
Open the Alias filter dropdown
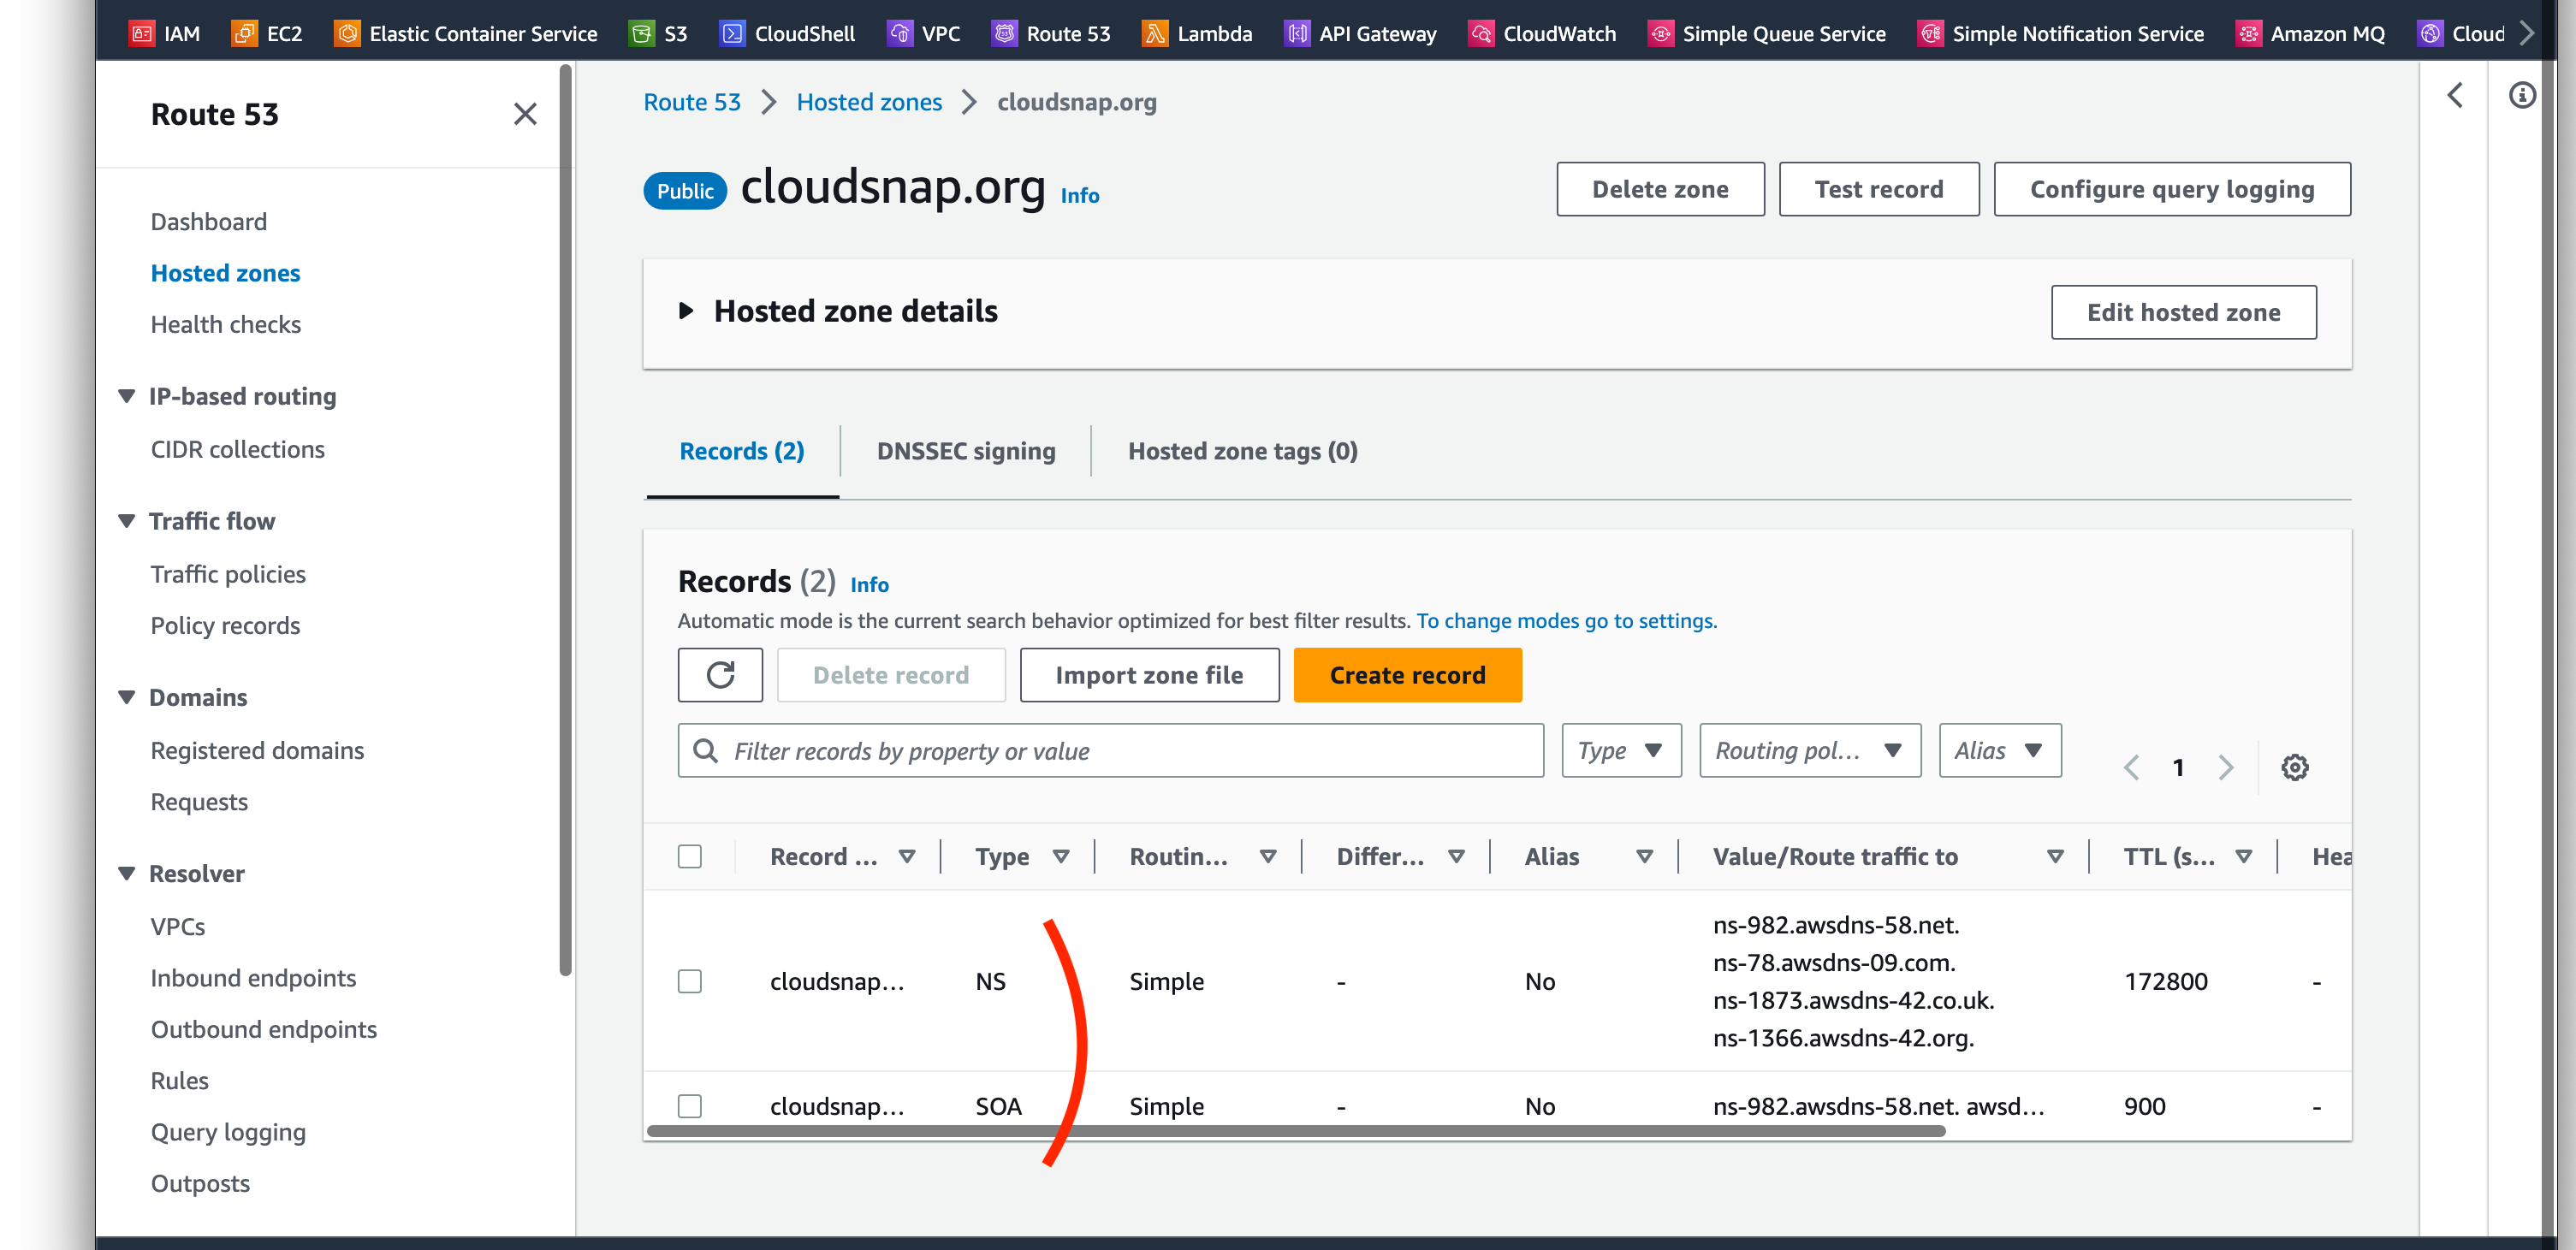(2000, 750)
